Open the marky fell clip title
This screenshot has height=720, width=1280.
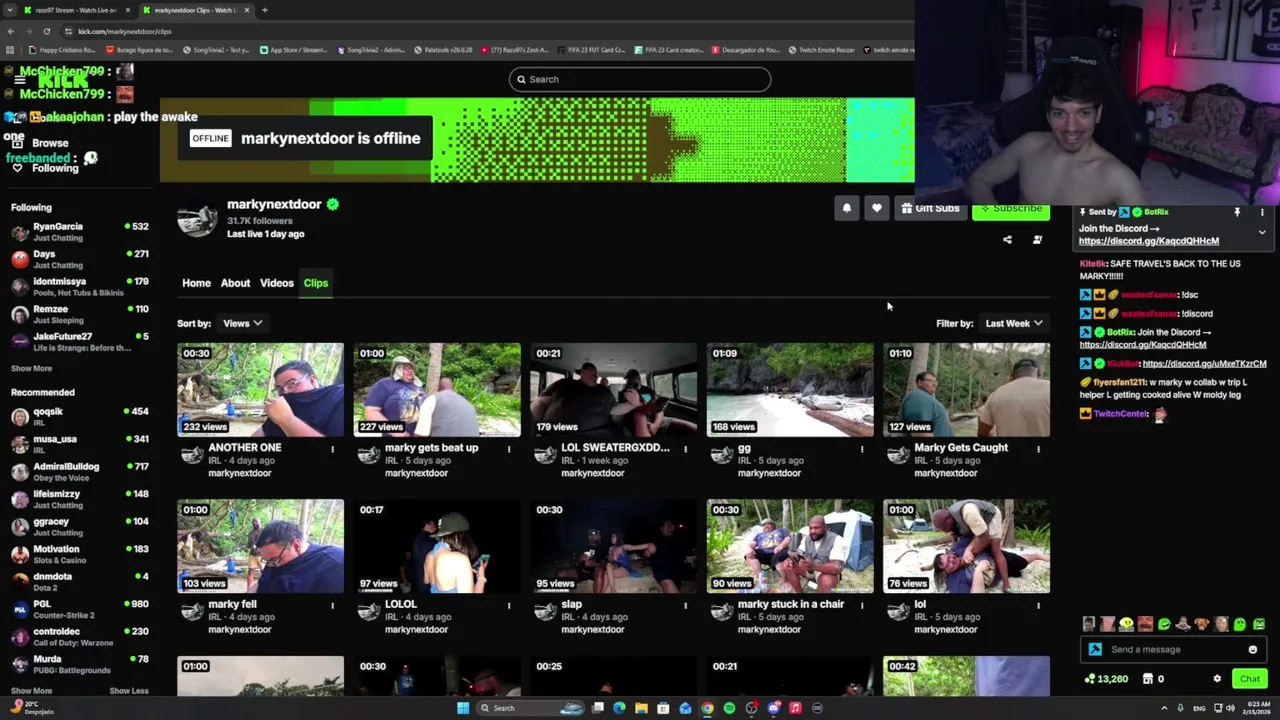click(x=232, y=604)
